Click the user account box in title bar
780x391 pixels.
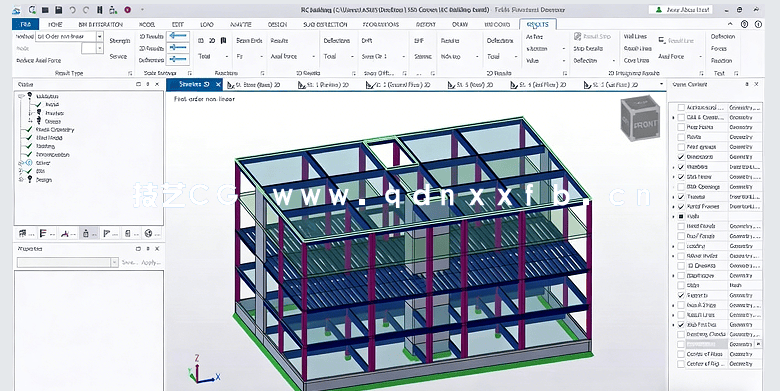(681, 9)
